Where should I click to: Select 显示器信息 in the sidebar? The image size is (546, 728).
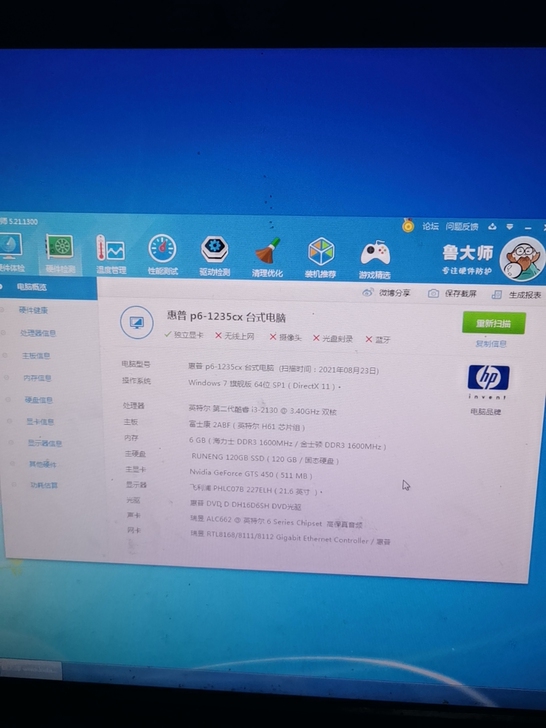click(45, 443)
